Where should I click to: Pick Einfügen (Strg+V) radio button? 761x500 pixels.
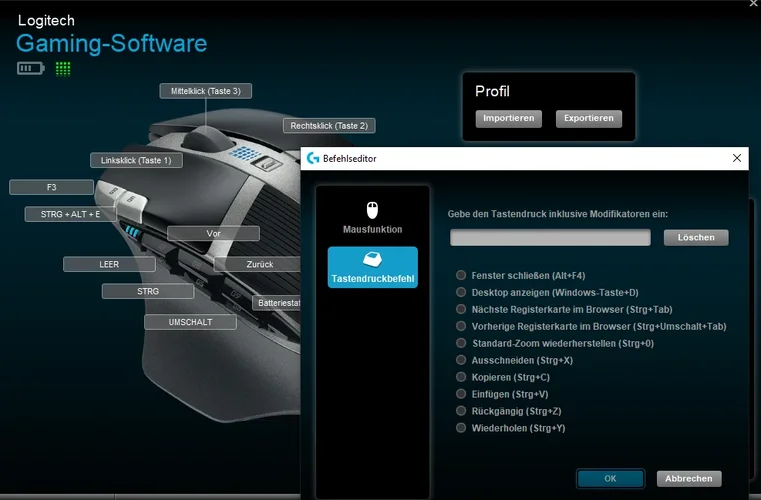461,394
